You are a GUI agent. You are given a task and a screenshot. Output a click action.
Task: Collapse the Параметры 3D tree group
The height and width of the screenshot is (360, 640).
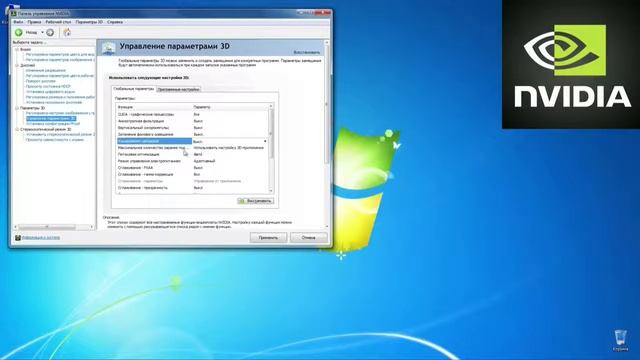point(17,108)
